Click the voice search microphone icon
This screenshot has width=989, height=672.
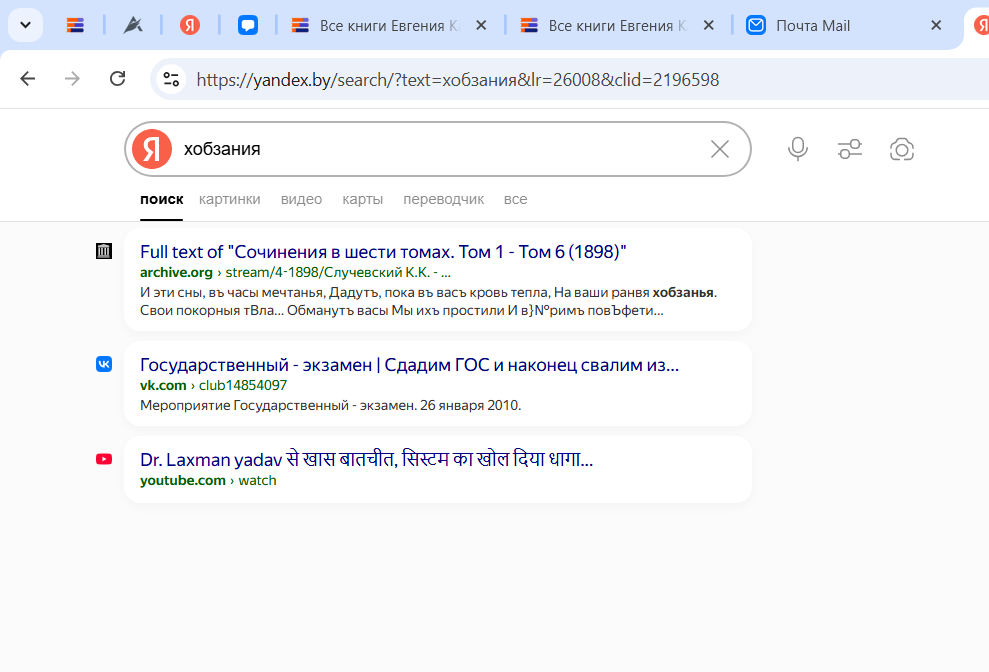click(x=797, y=149)
